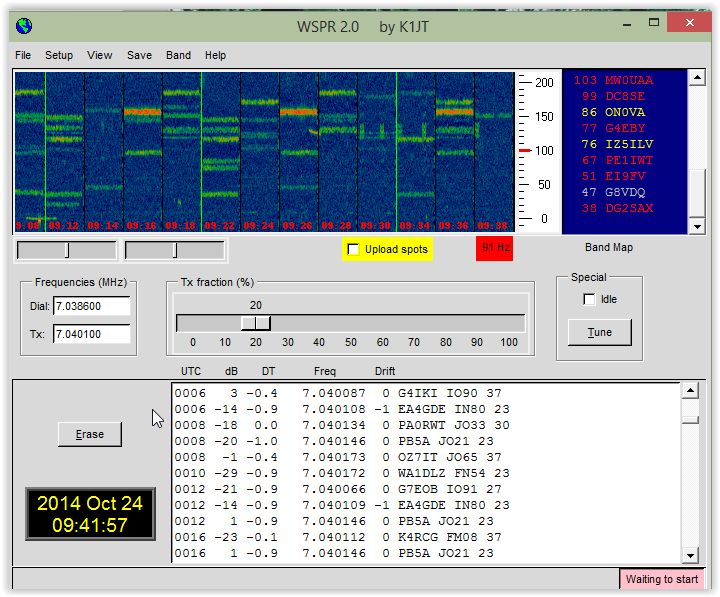
Task: Click the decode list scroll up arrow
Action: 690,391
